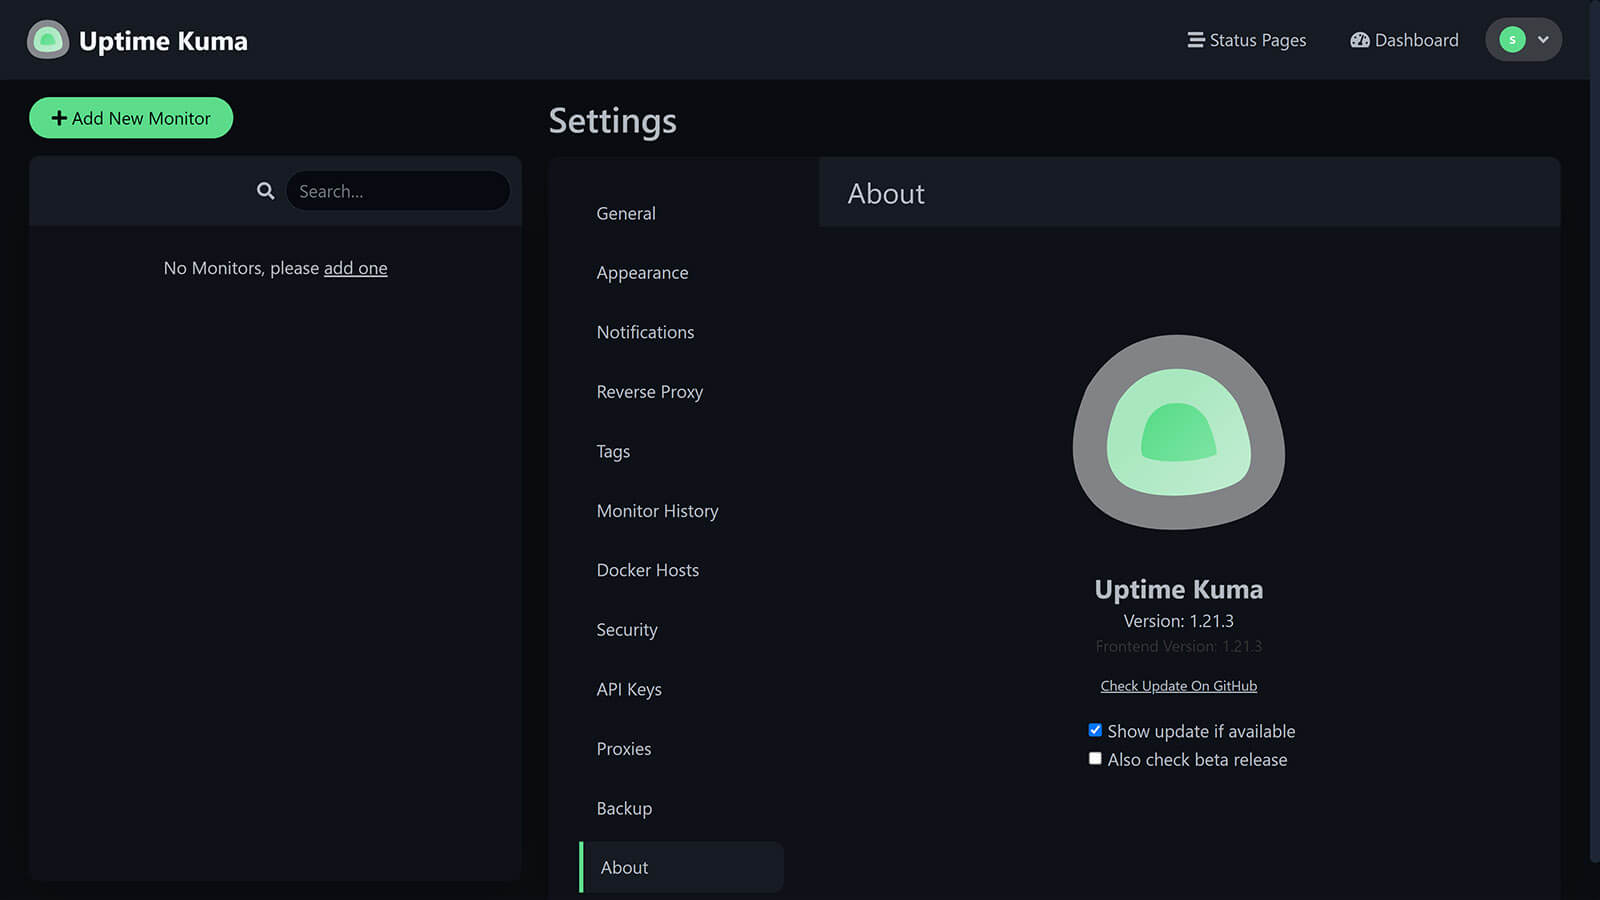Click the large Uptime Kuma mascot logo
The height and width of the screenshot is (900, 1600).
click(x=1178, y=433)
